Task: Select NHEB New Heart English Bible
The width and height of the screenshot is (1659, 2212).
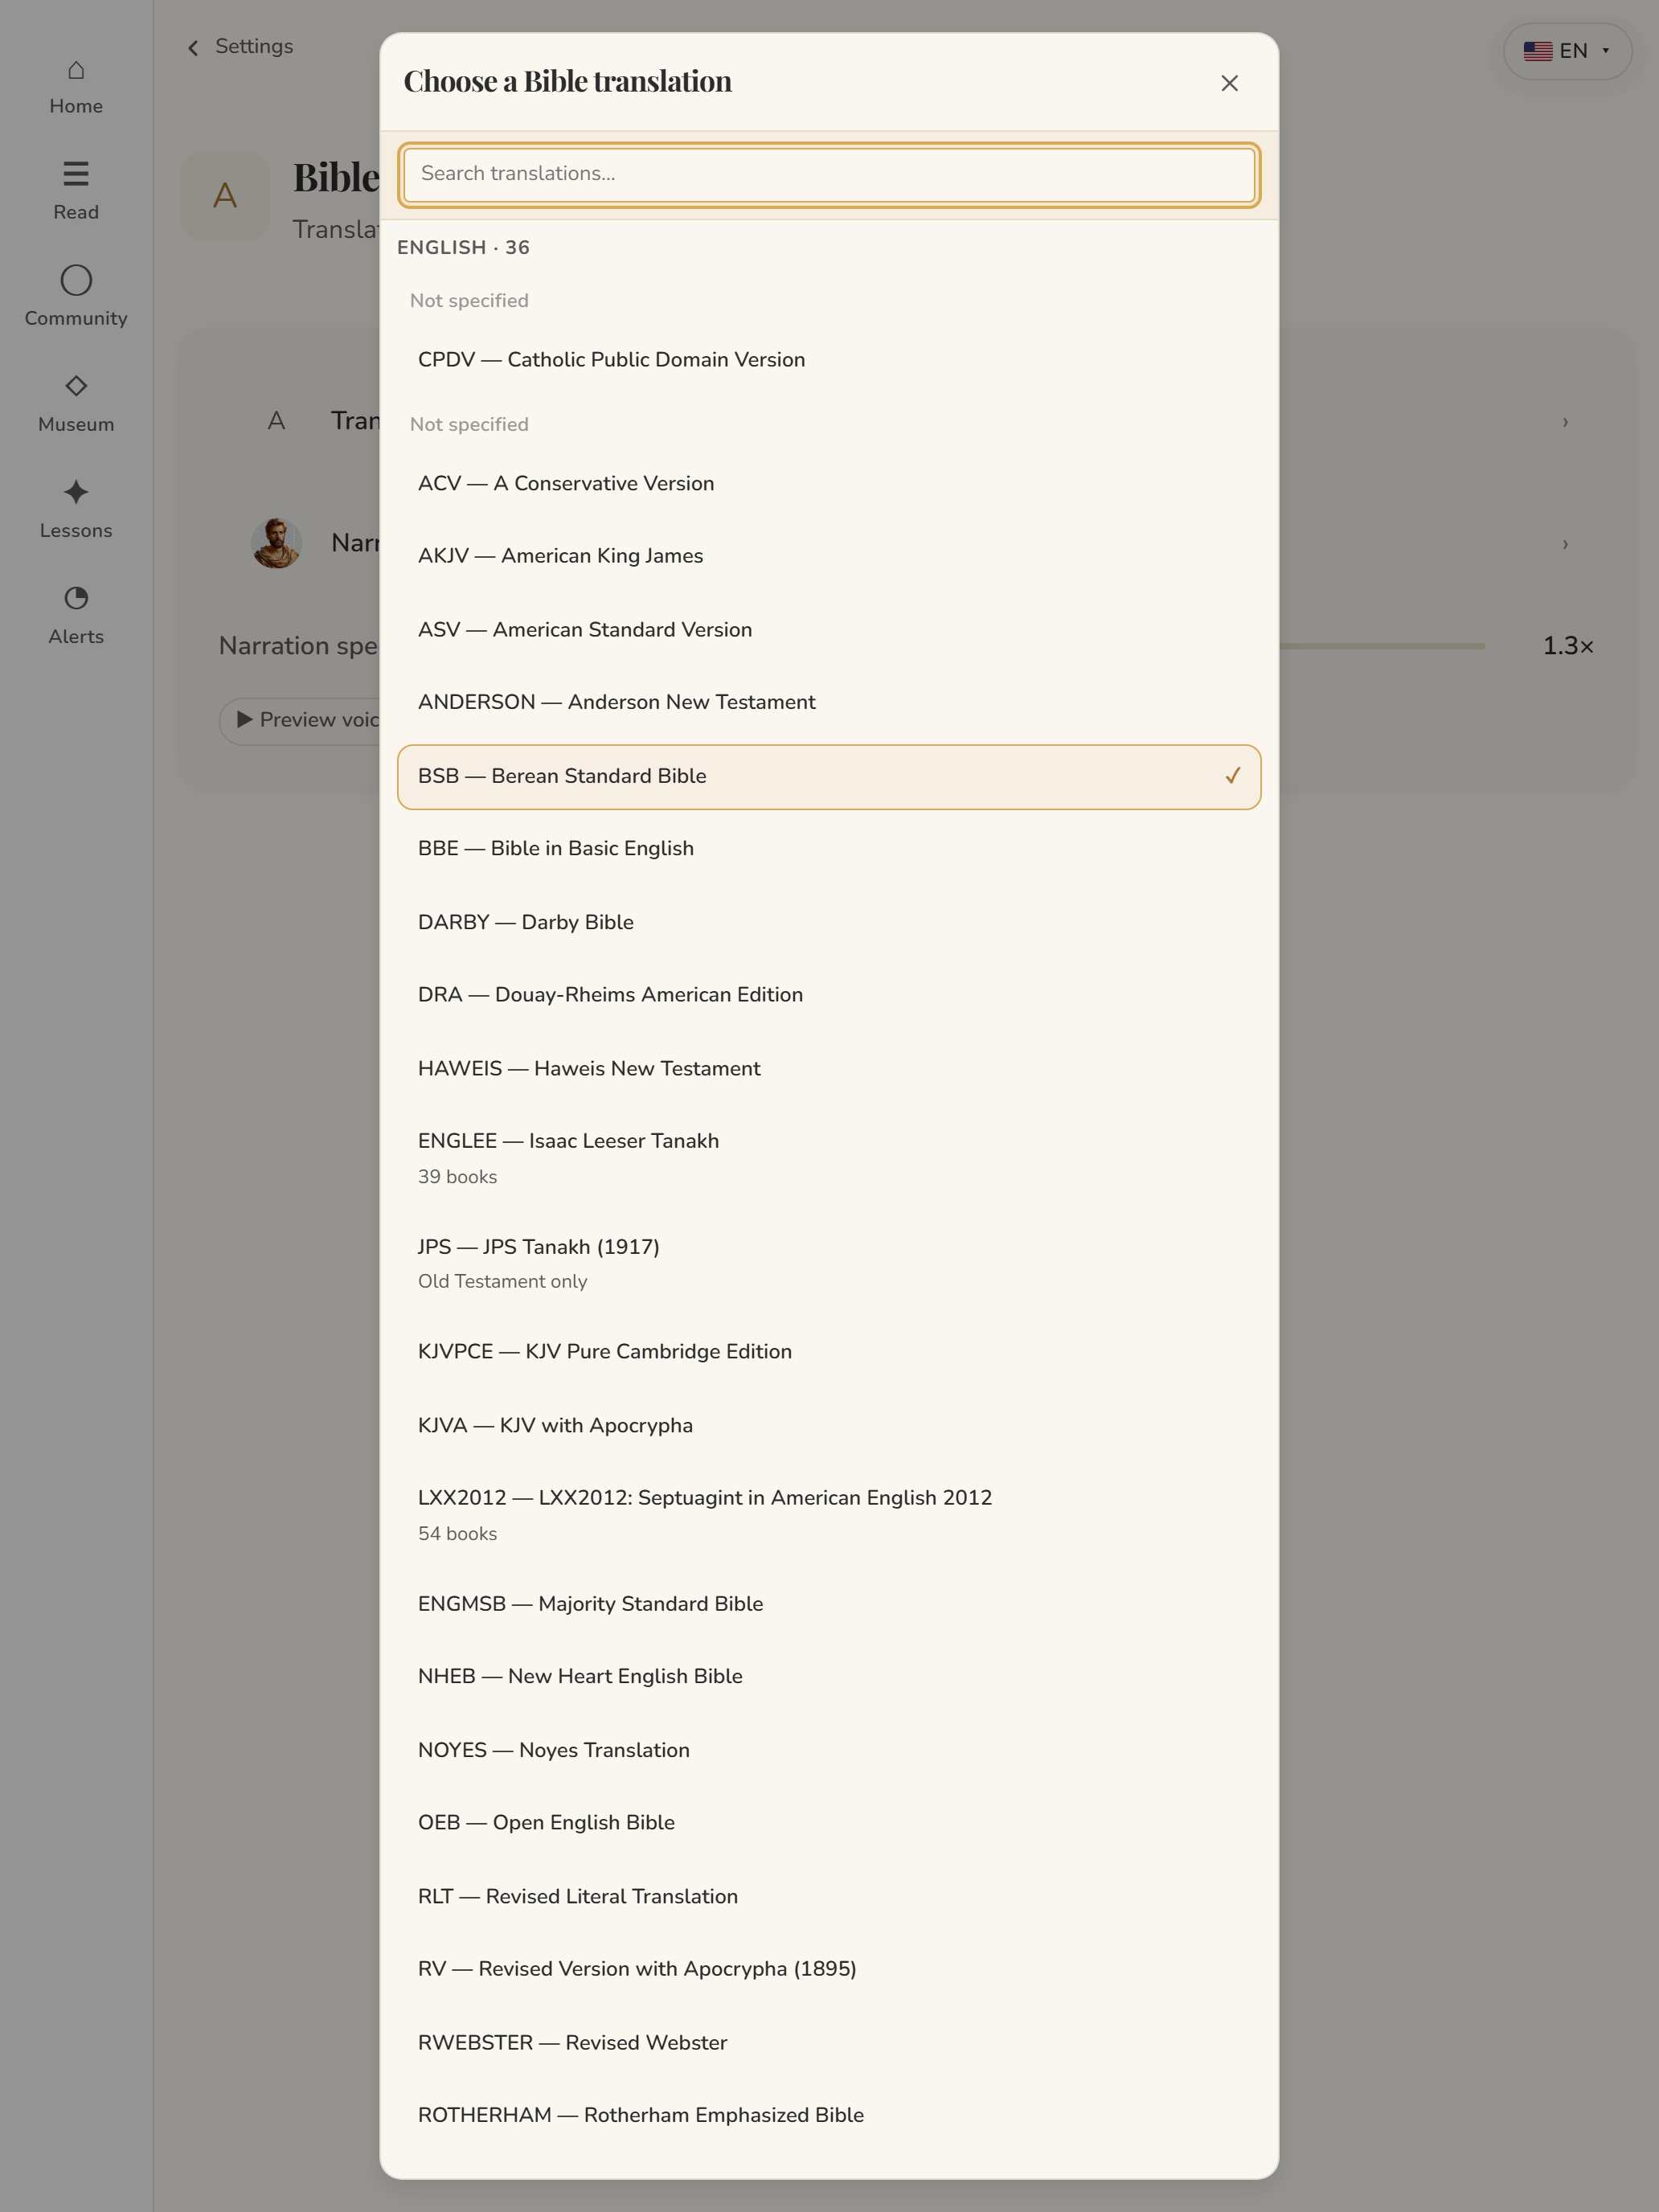Action: [829, 1676]
